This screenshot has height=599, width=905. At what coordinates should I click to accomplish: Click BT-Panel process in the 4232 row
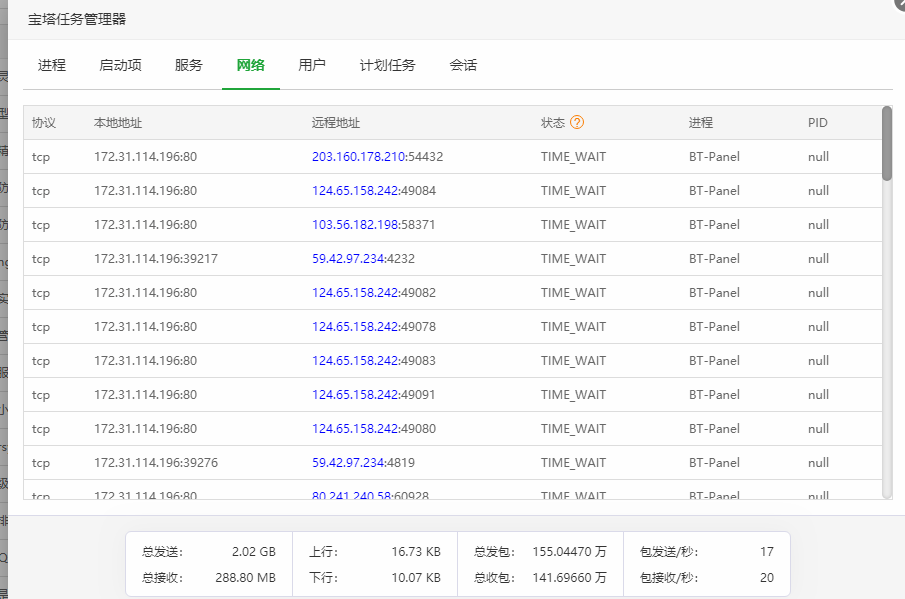(714, 259)
